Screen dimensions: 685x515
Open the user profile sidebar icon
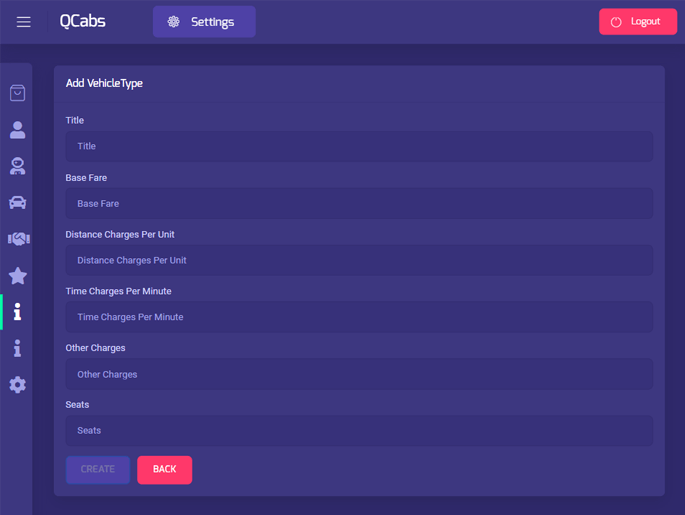(x=17, y=130)
